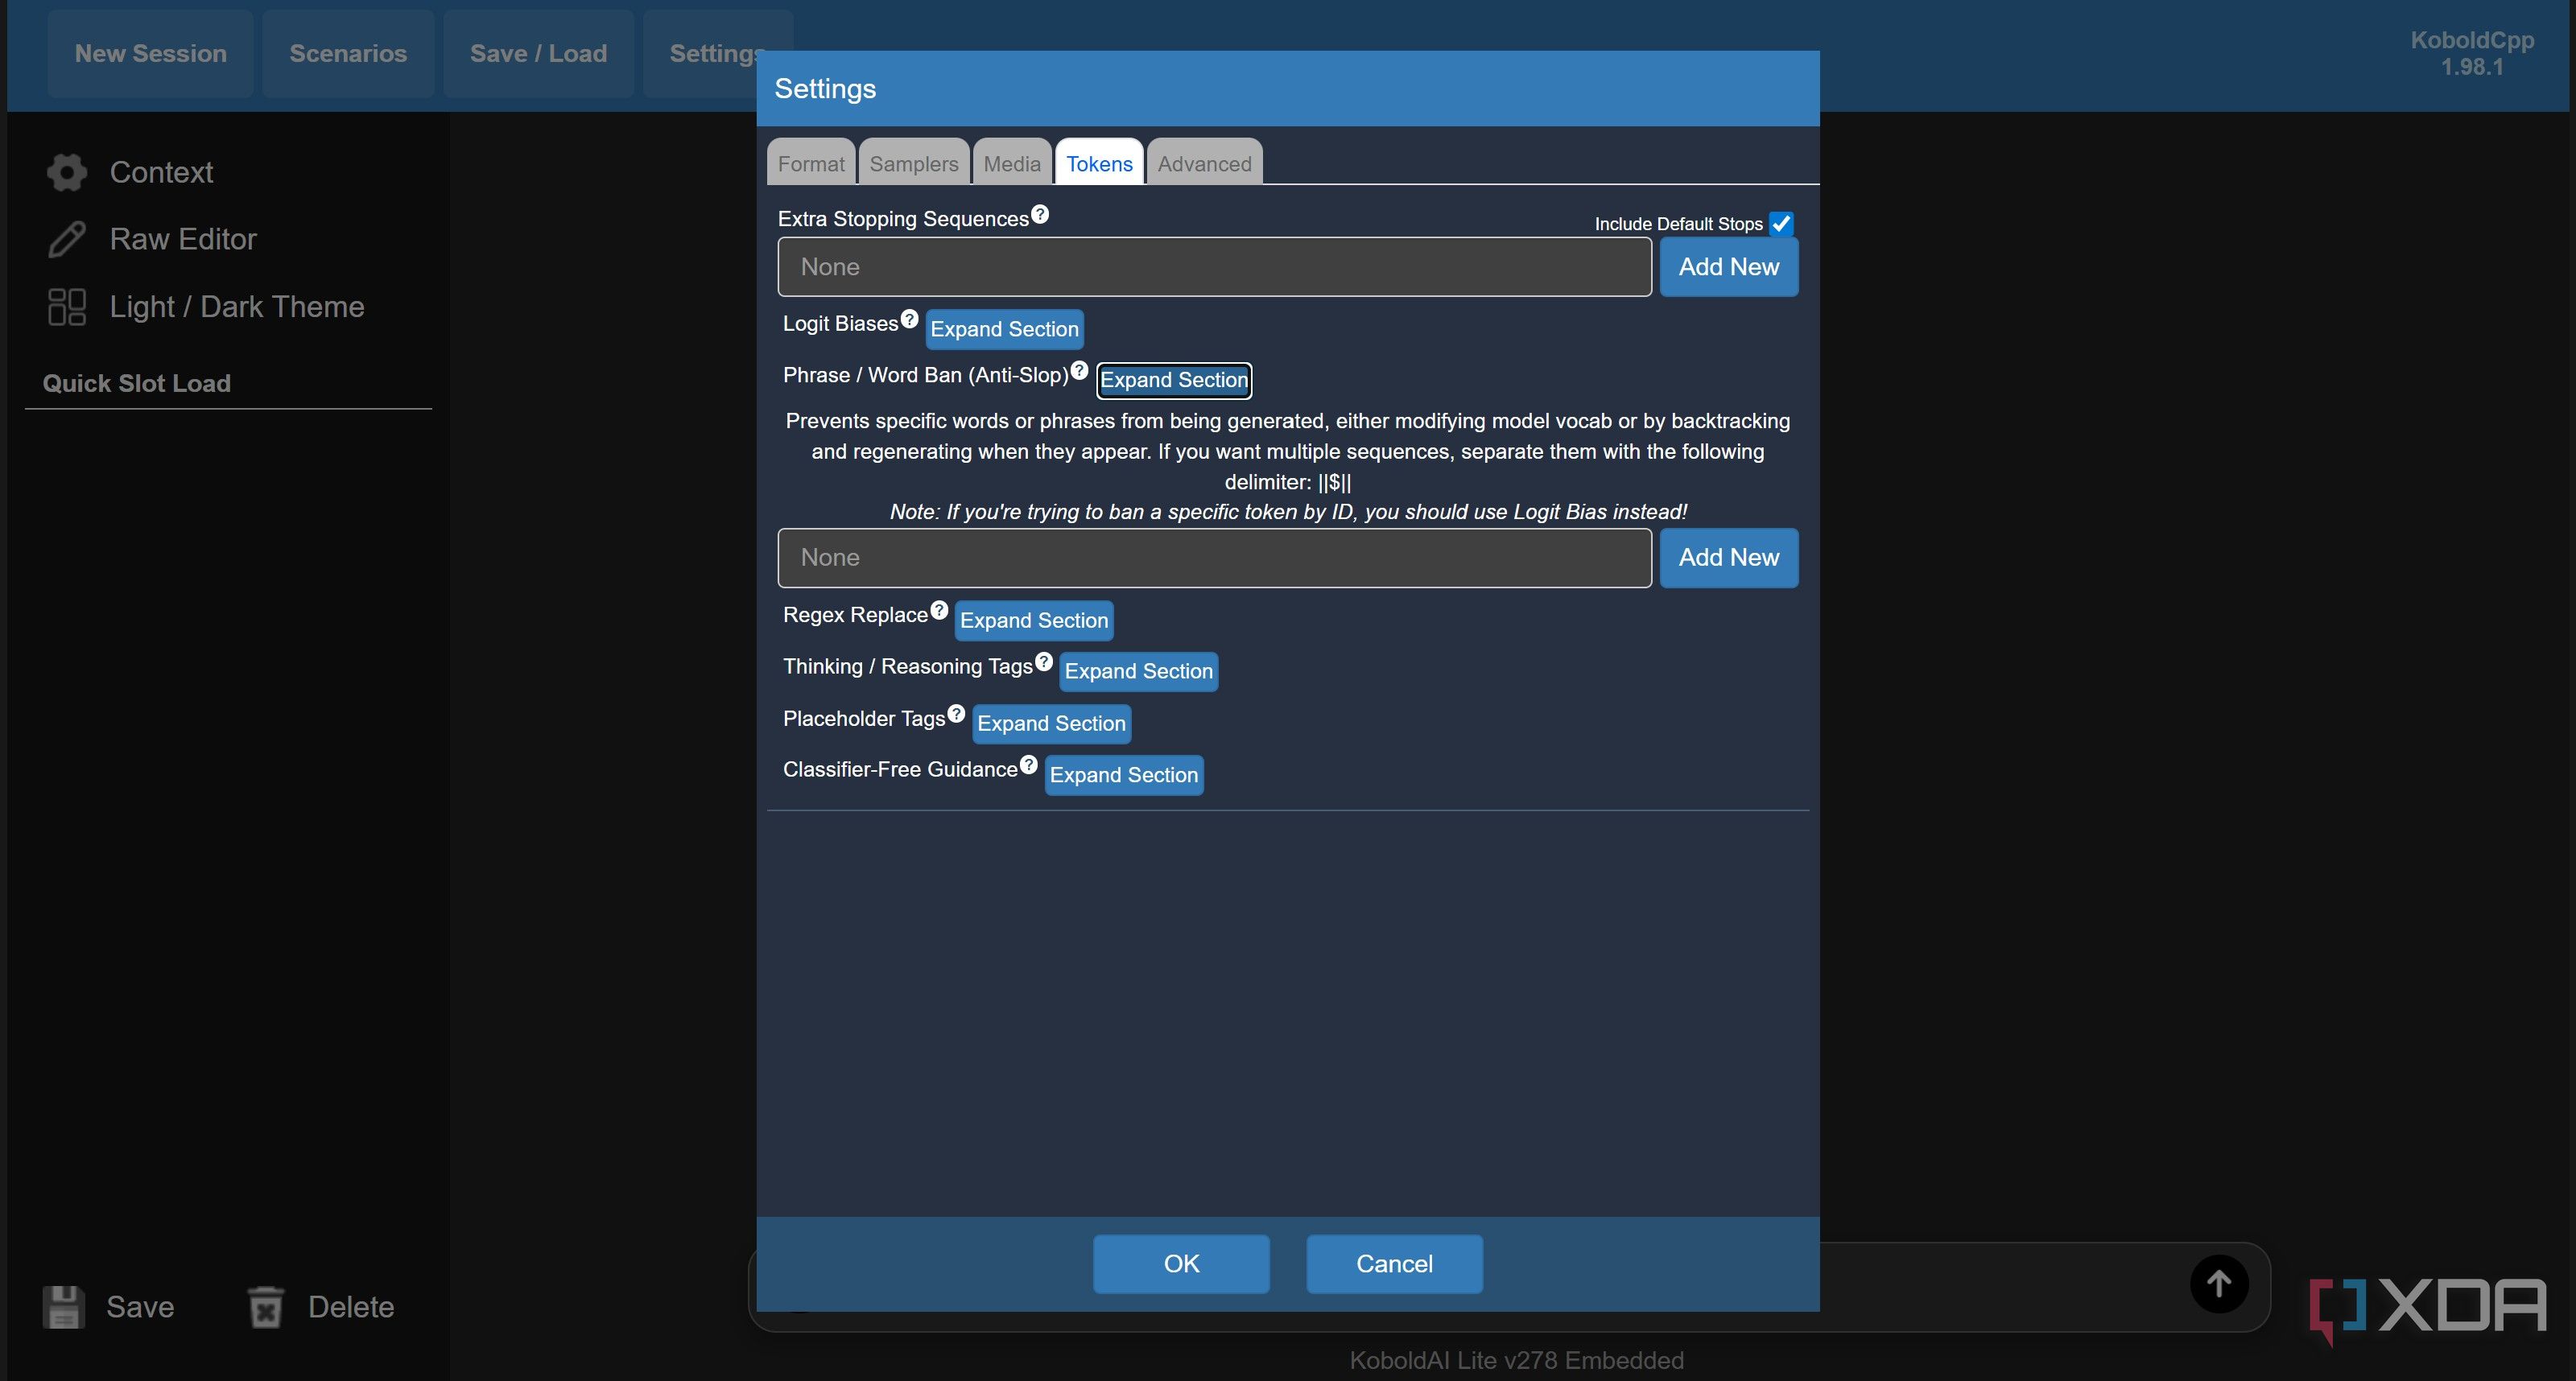Click the Delete trash icon
The image size is (2576, 1381).
266,1307
